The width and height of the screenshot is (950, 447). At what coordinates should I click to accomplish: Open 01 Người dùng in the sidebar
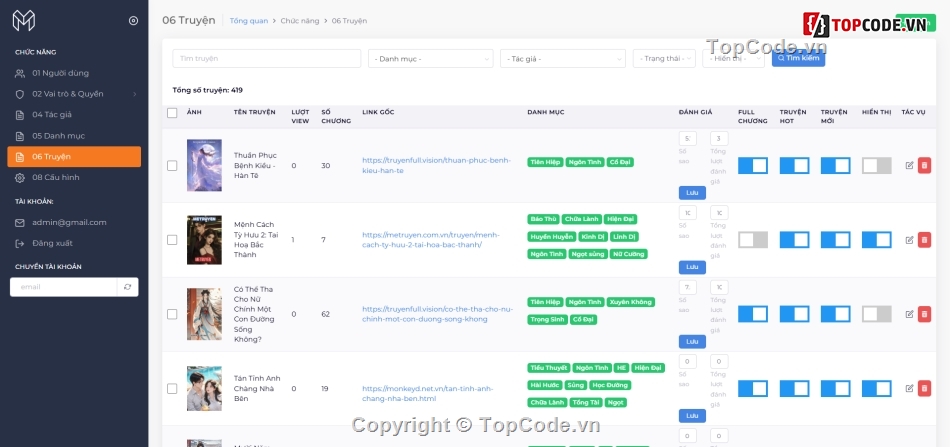click(x=60, y=73)
